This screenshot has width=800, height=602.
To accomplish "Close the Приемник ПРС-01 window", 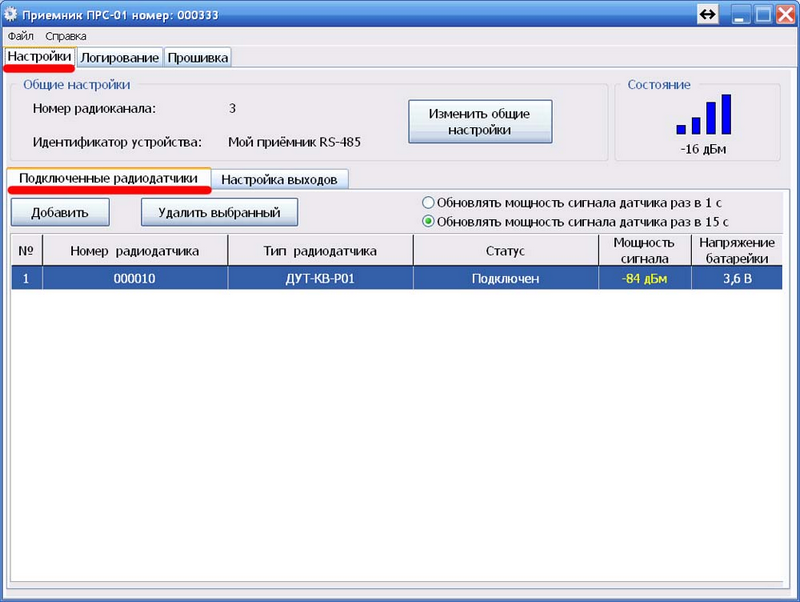I will click(785, 14).
